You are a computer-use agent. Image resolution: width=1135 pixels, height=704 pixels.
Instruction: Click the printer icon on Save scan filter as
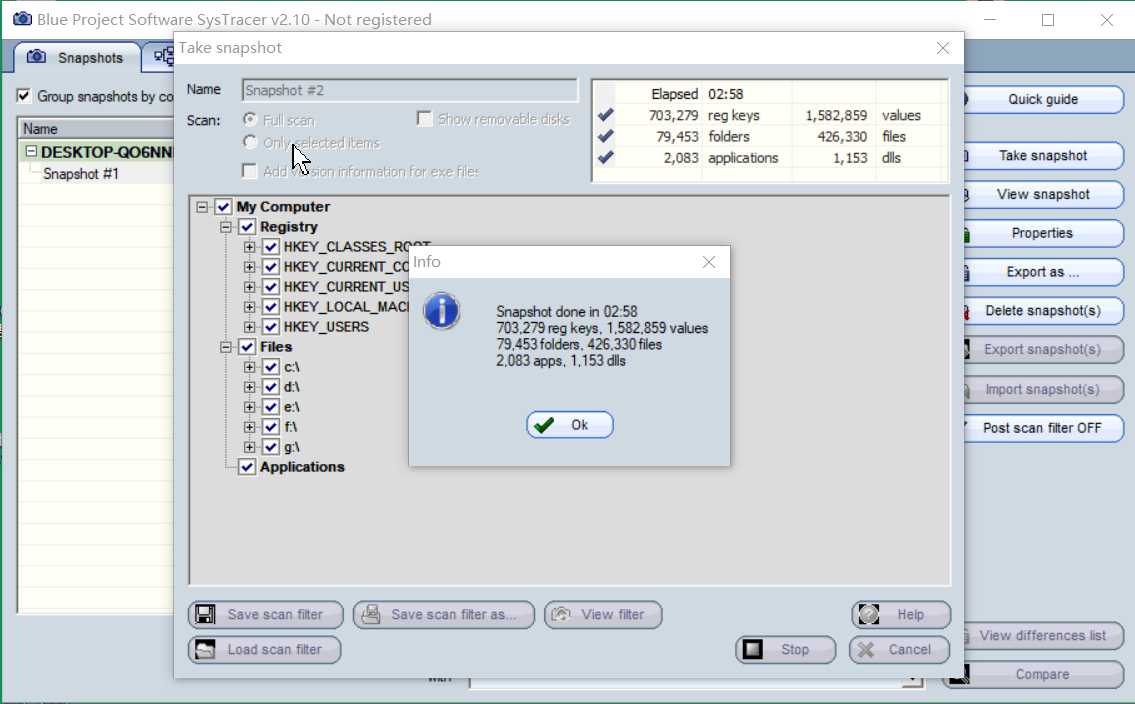(371, 614)
